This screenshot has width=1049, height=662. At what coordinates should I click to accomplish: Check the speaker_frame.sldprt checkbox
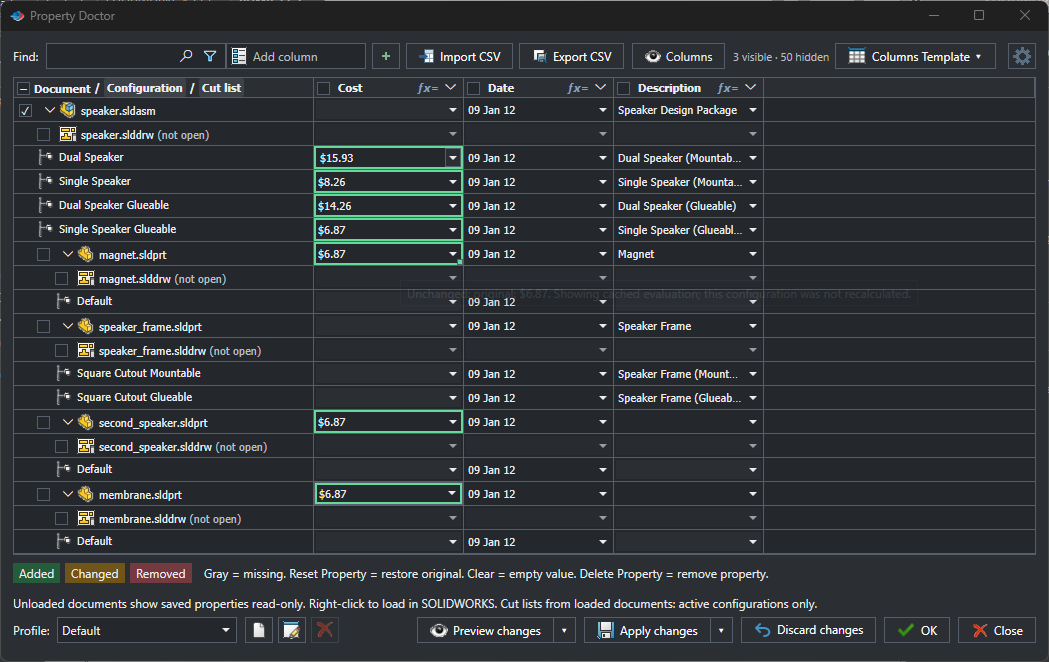[43, 326]
